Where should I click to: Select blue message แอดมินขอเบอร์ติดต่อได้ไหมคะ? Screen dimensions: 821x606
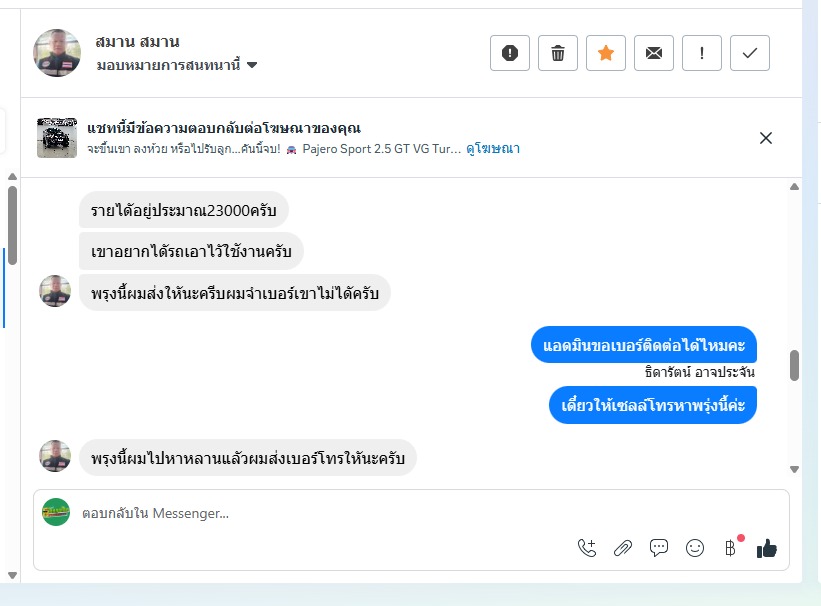point(644,345)
